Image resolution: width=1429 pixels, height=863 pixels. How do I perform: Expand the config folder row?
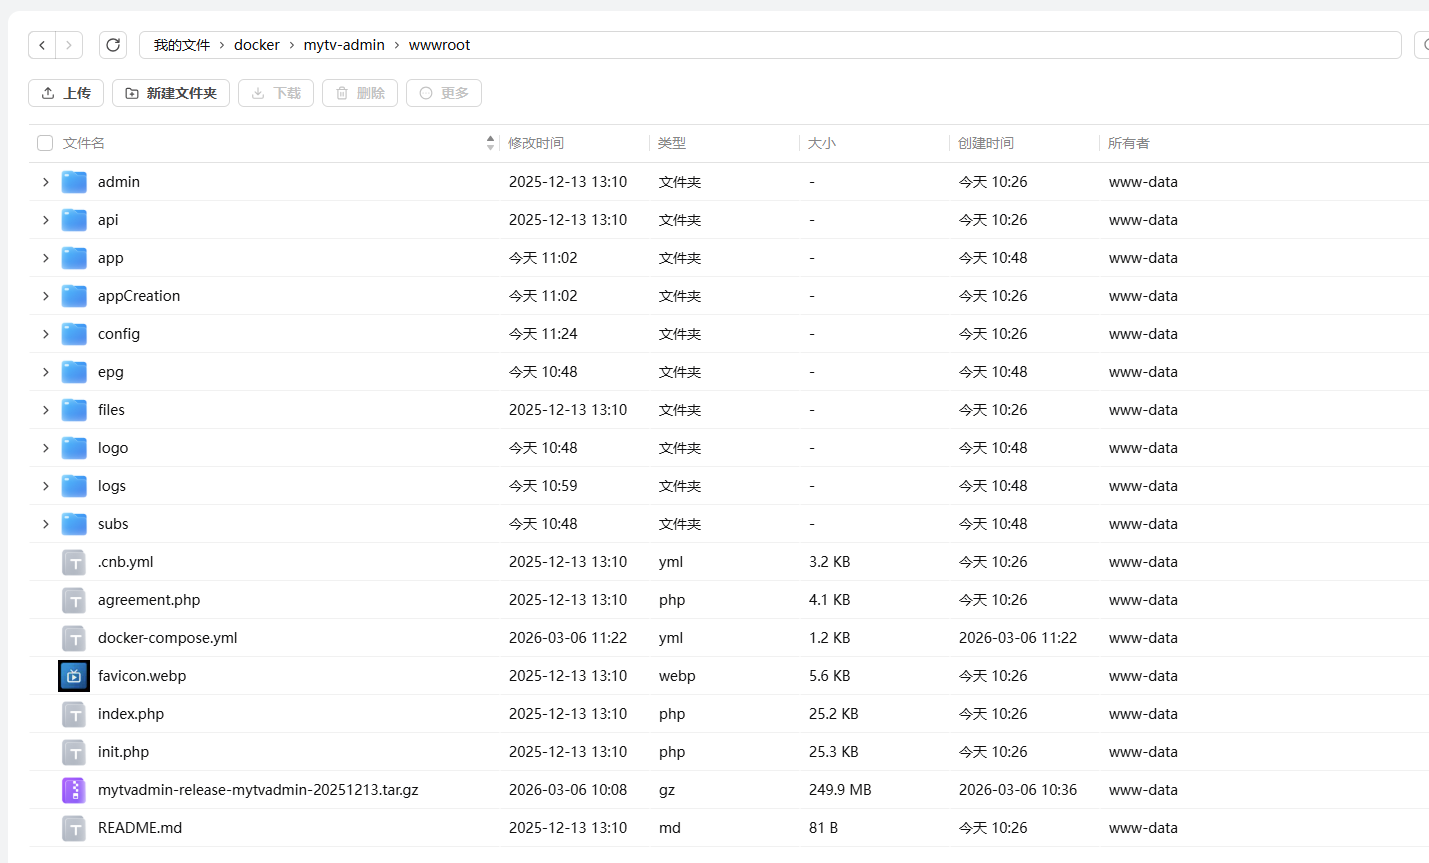click(x=45, y=334)
